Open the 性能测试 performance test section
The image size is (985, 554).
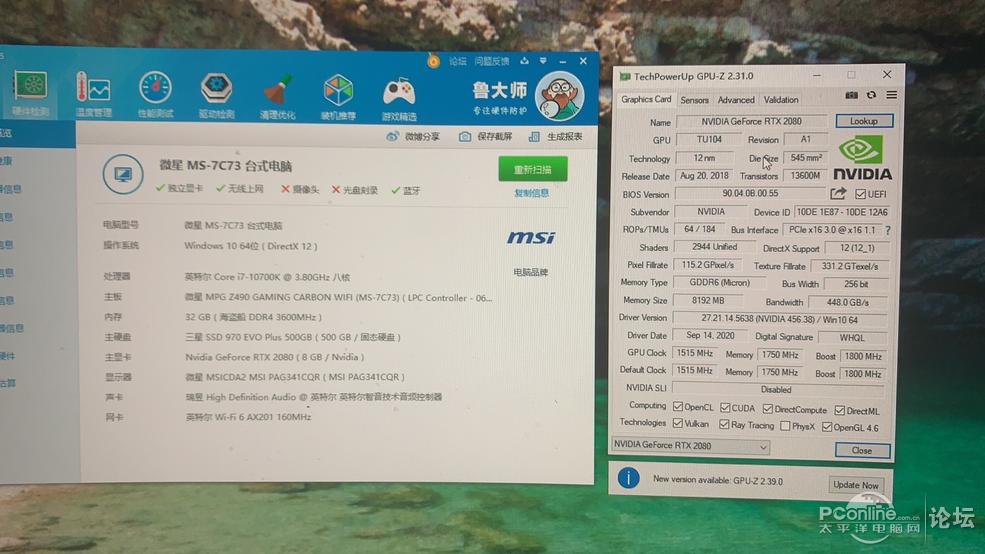coord(155,95)
